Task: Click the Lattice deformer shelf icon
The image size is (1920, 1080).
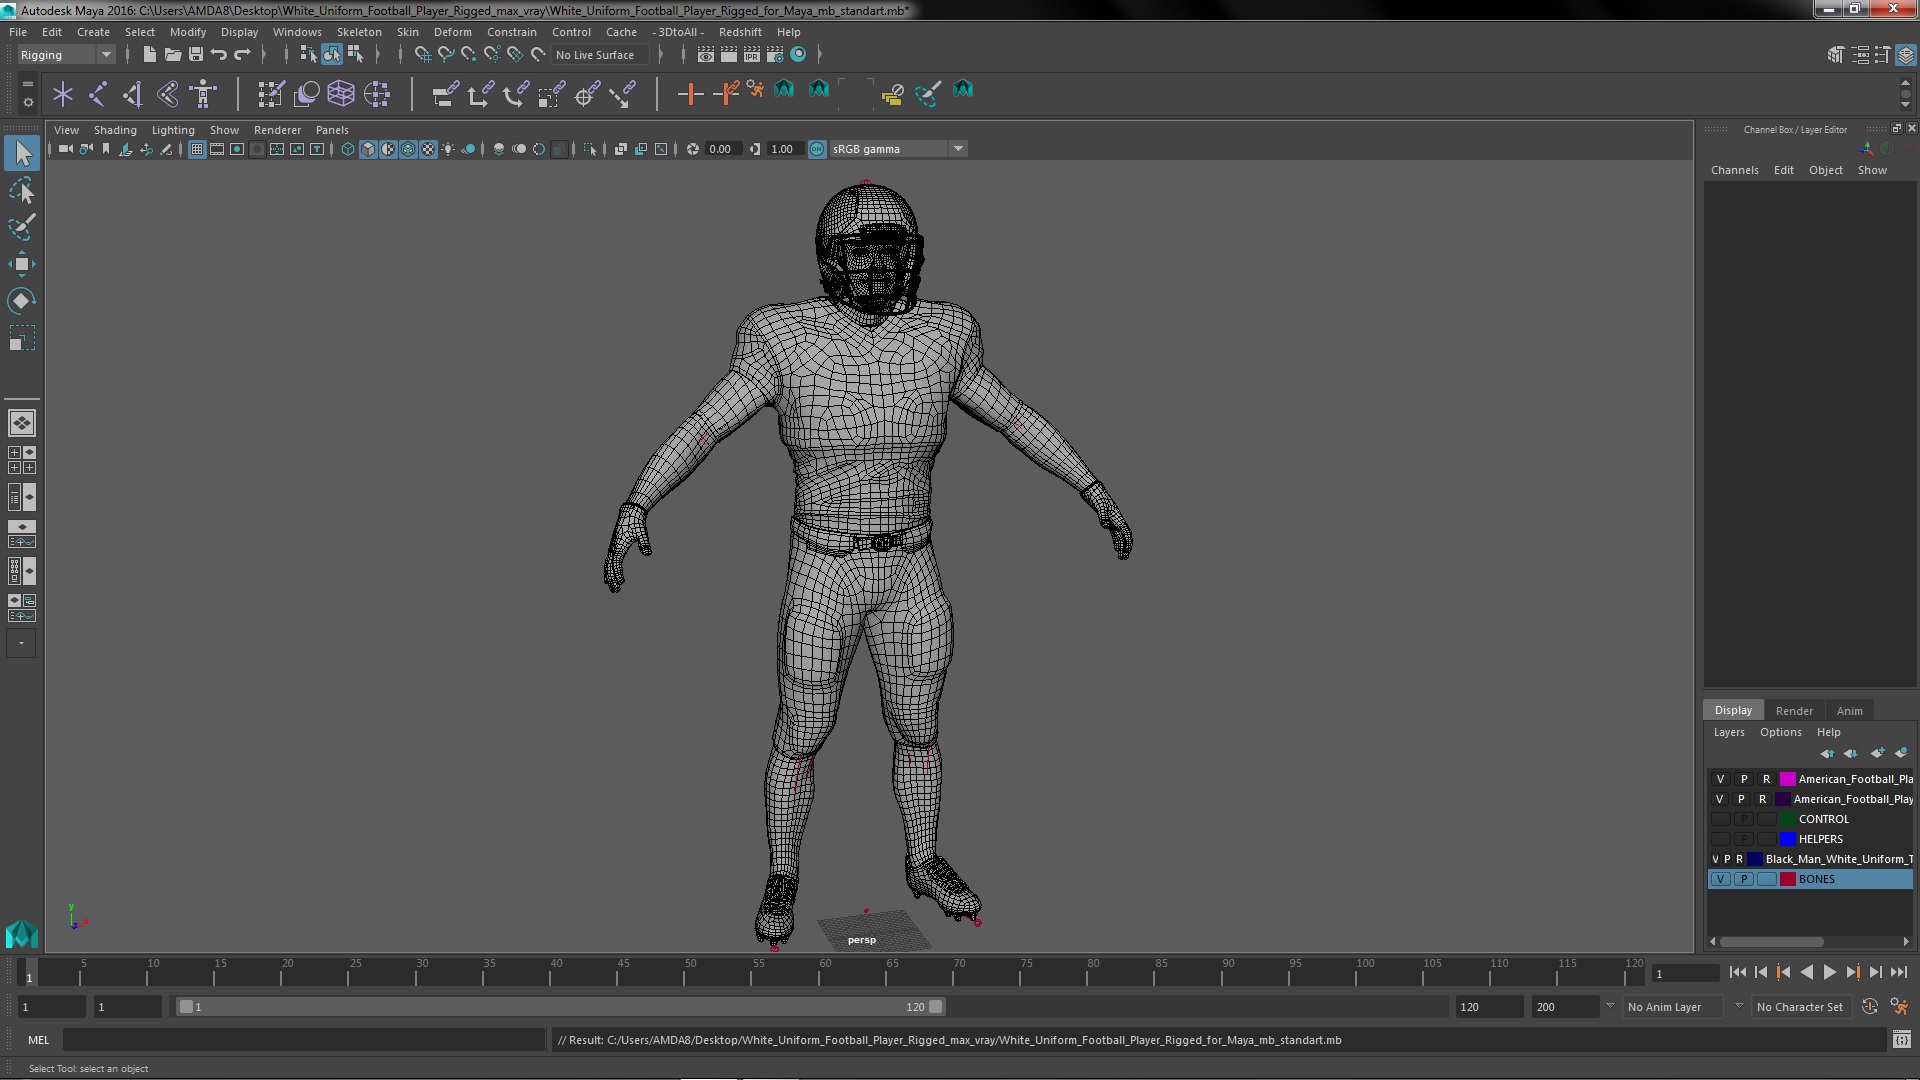Action: click(341, 94)
